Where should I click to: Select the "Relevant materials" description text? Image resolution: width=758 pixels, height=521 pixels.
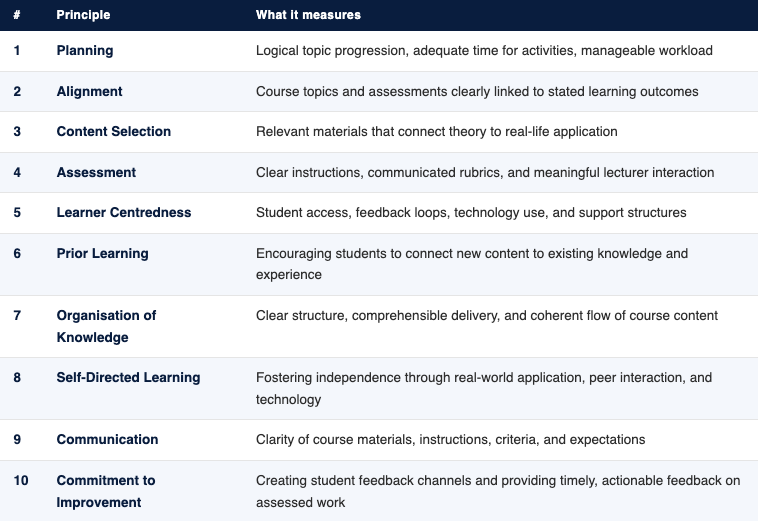(x=436, y=131)
